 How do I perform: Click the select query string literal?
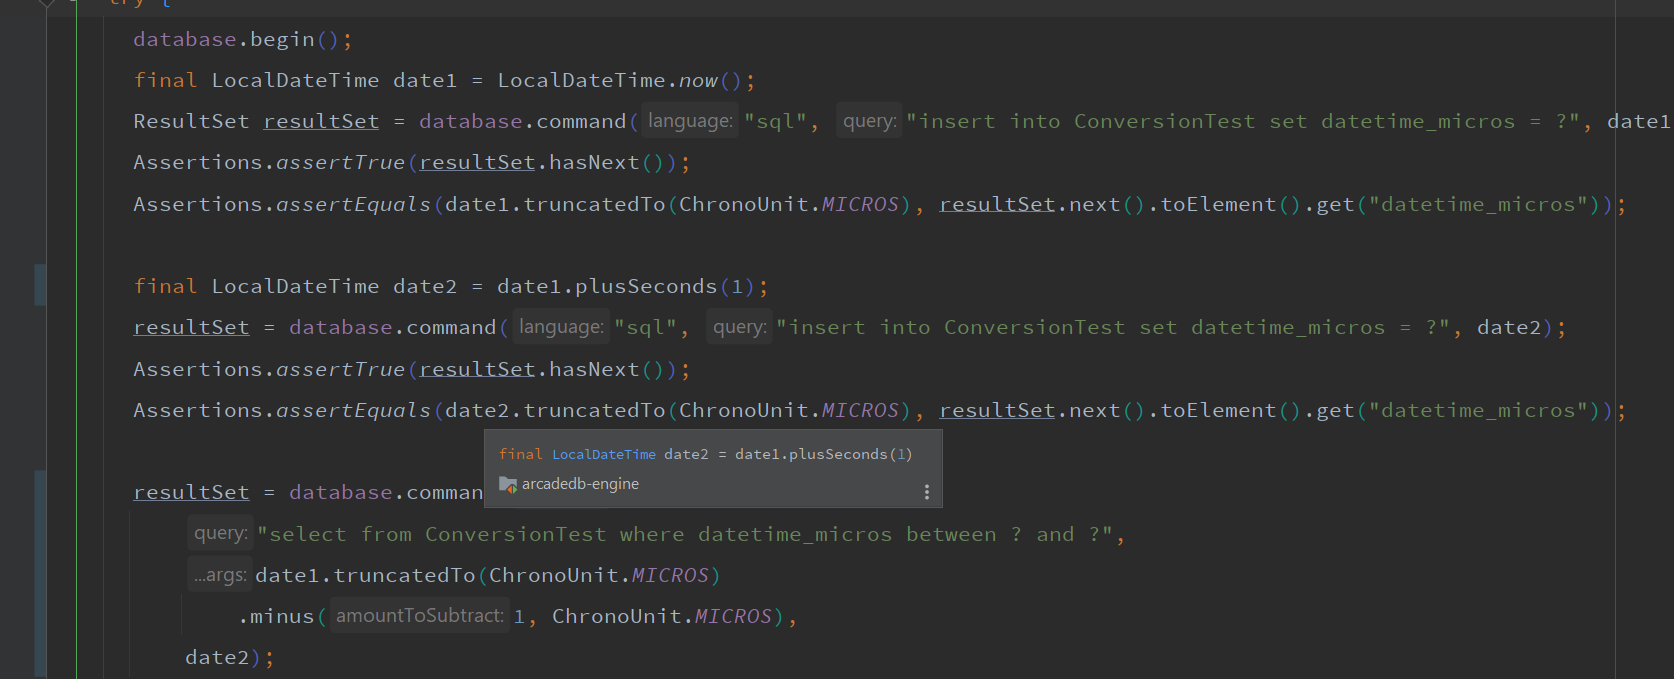(685, 535)
